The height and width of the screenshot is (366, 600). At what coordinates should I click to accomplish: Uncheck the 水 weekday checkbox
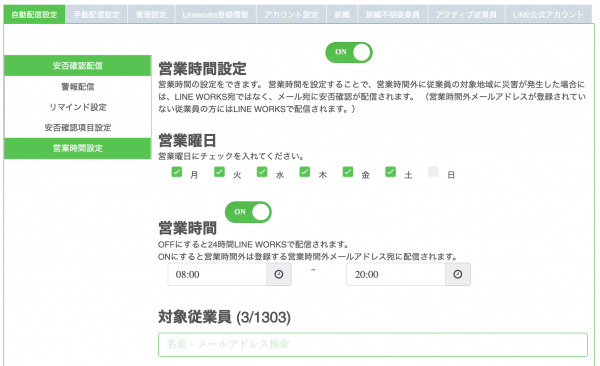pyautogui.click(x=262, y=172)
